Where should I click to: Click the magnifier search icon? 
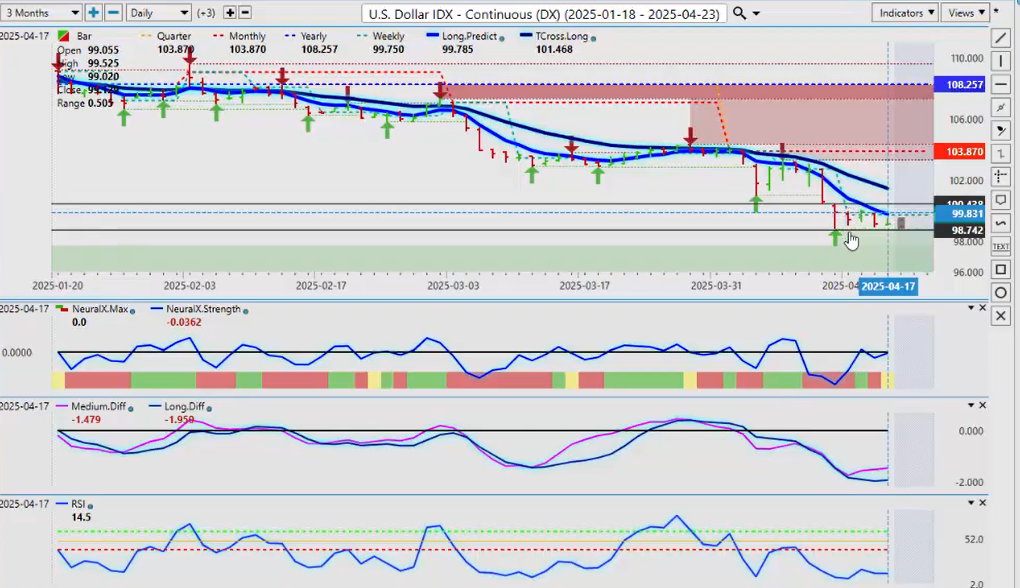click(740, 13)
